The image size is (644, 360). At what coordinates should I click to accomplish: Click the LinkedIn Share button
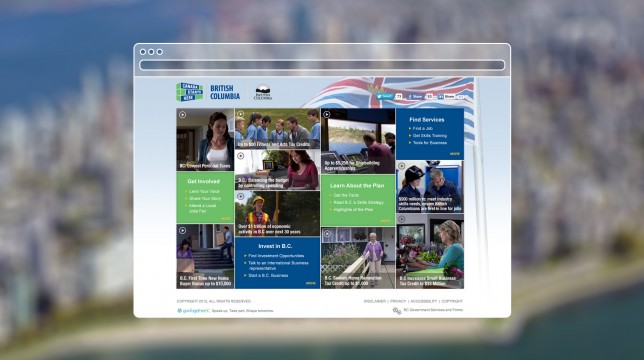[446, 96]
